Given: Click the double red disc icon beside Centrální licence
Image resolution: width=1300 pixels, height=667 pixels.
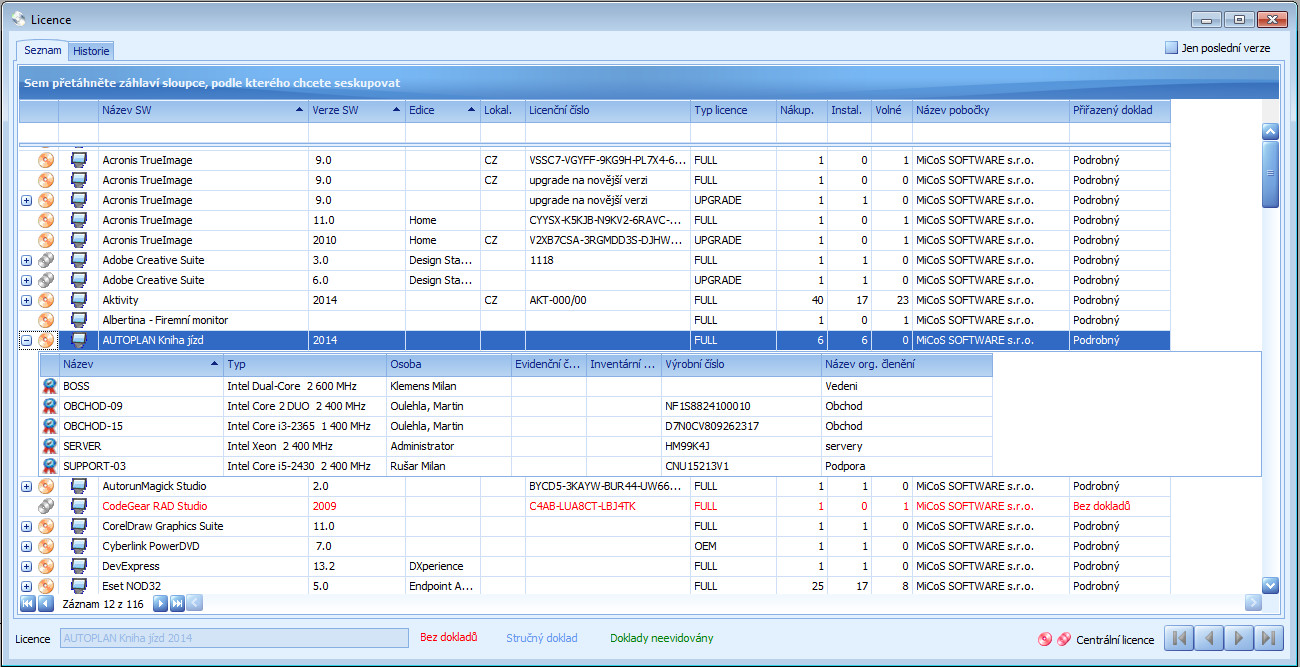Looking at the screenshot, I should click(x=1064, y=639).
